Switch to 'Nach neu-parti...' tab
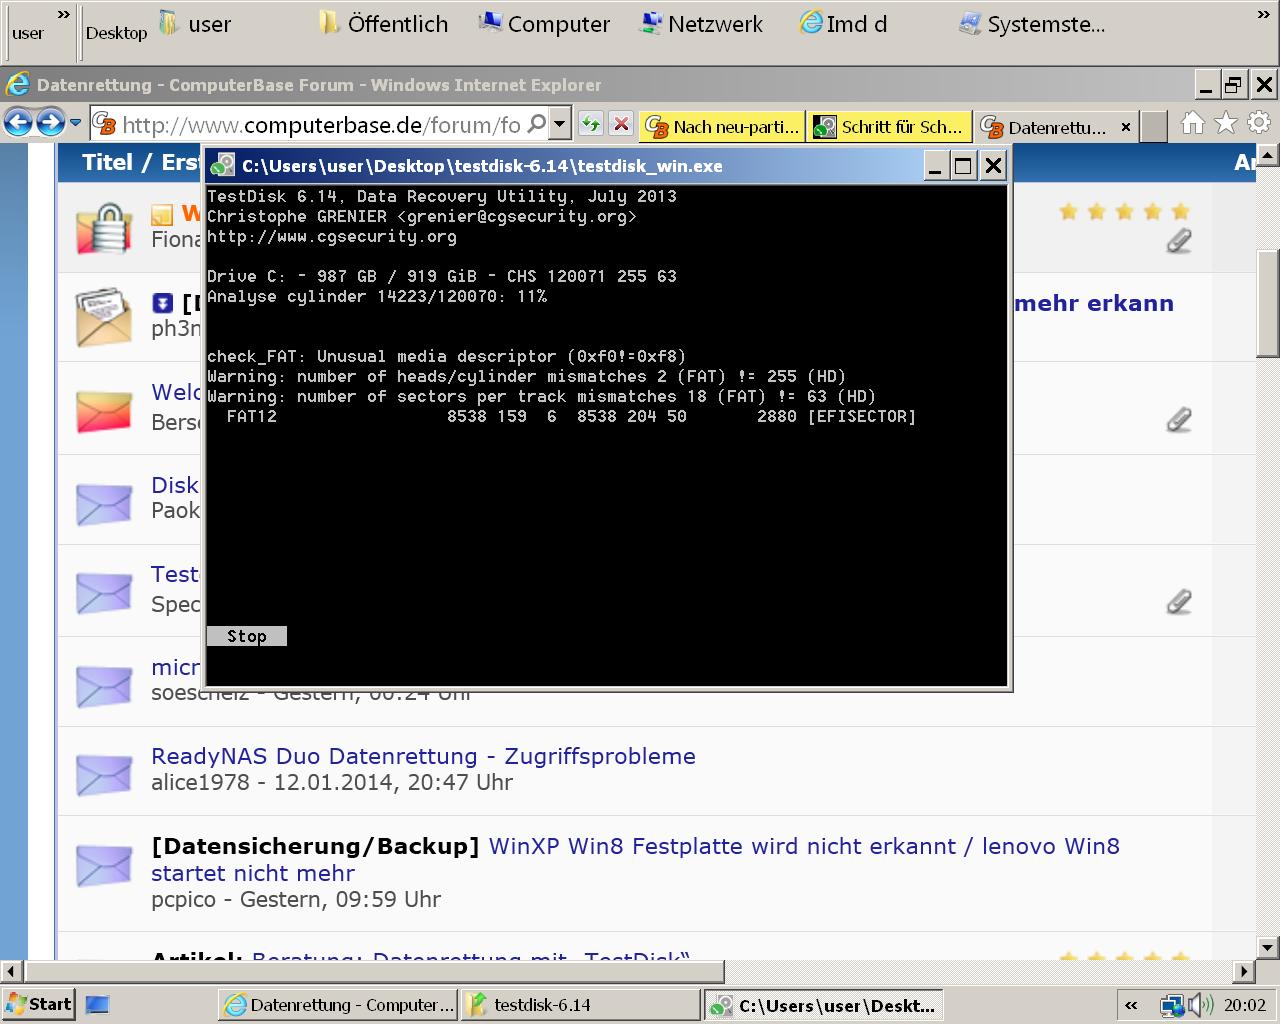The width and height of the screenshot is (1280, 1024). 722,126
